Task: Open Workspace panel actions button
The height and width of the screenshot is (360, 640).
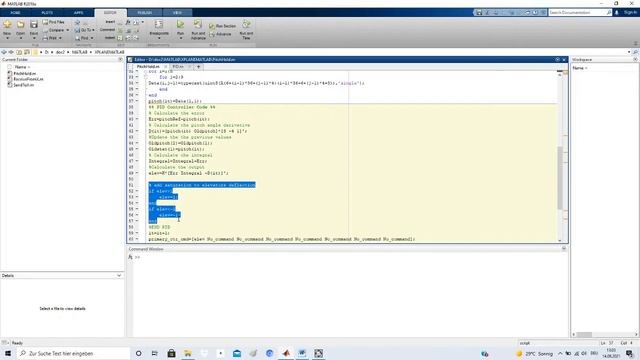Action: click(635, 60)
